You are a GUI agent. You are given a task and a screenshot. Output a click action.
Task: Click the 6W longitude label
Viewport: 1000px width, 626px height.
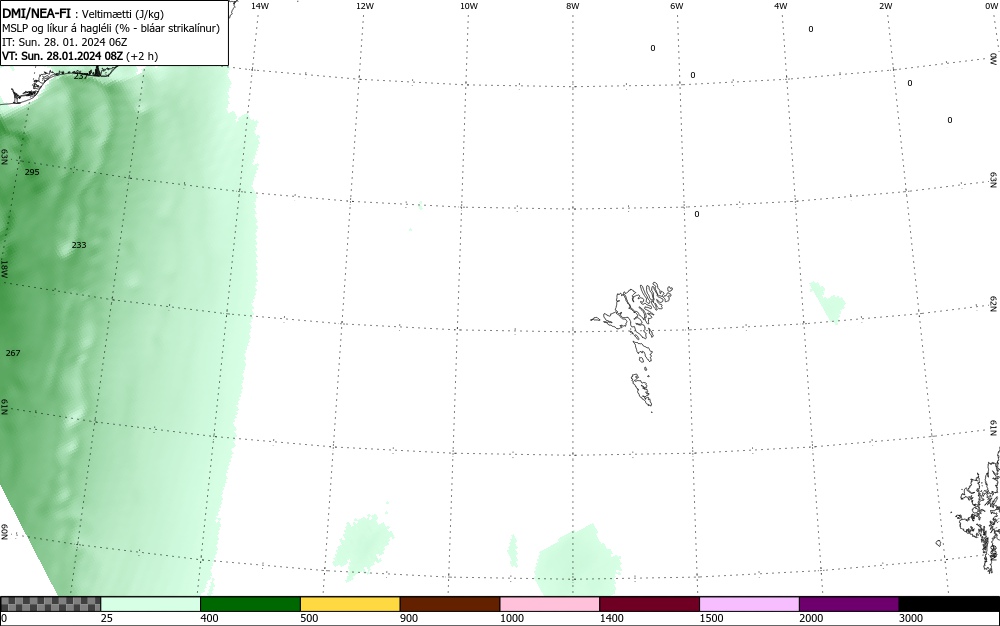[677, 6]
